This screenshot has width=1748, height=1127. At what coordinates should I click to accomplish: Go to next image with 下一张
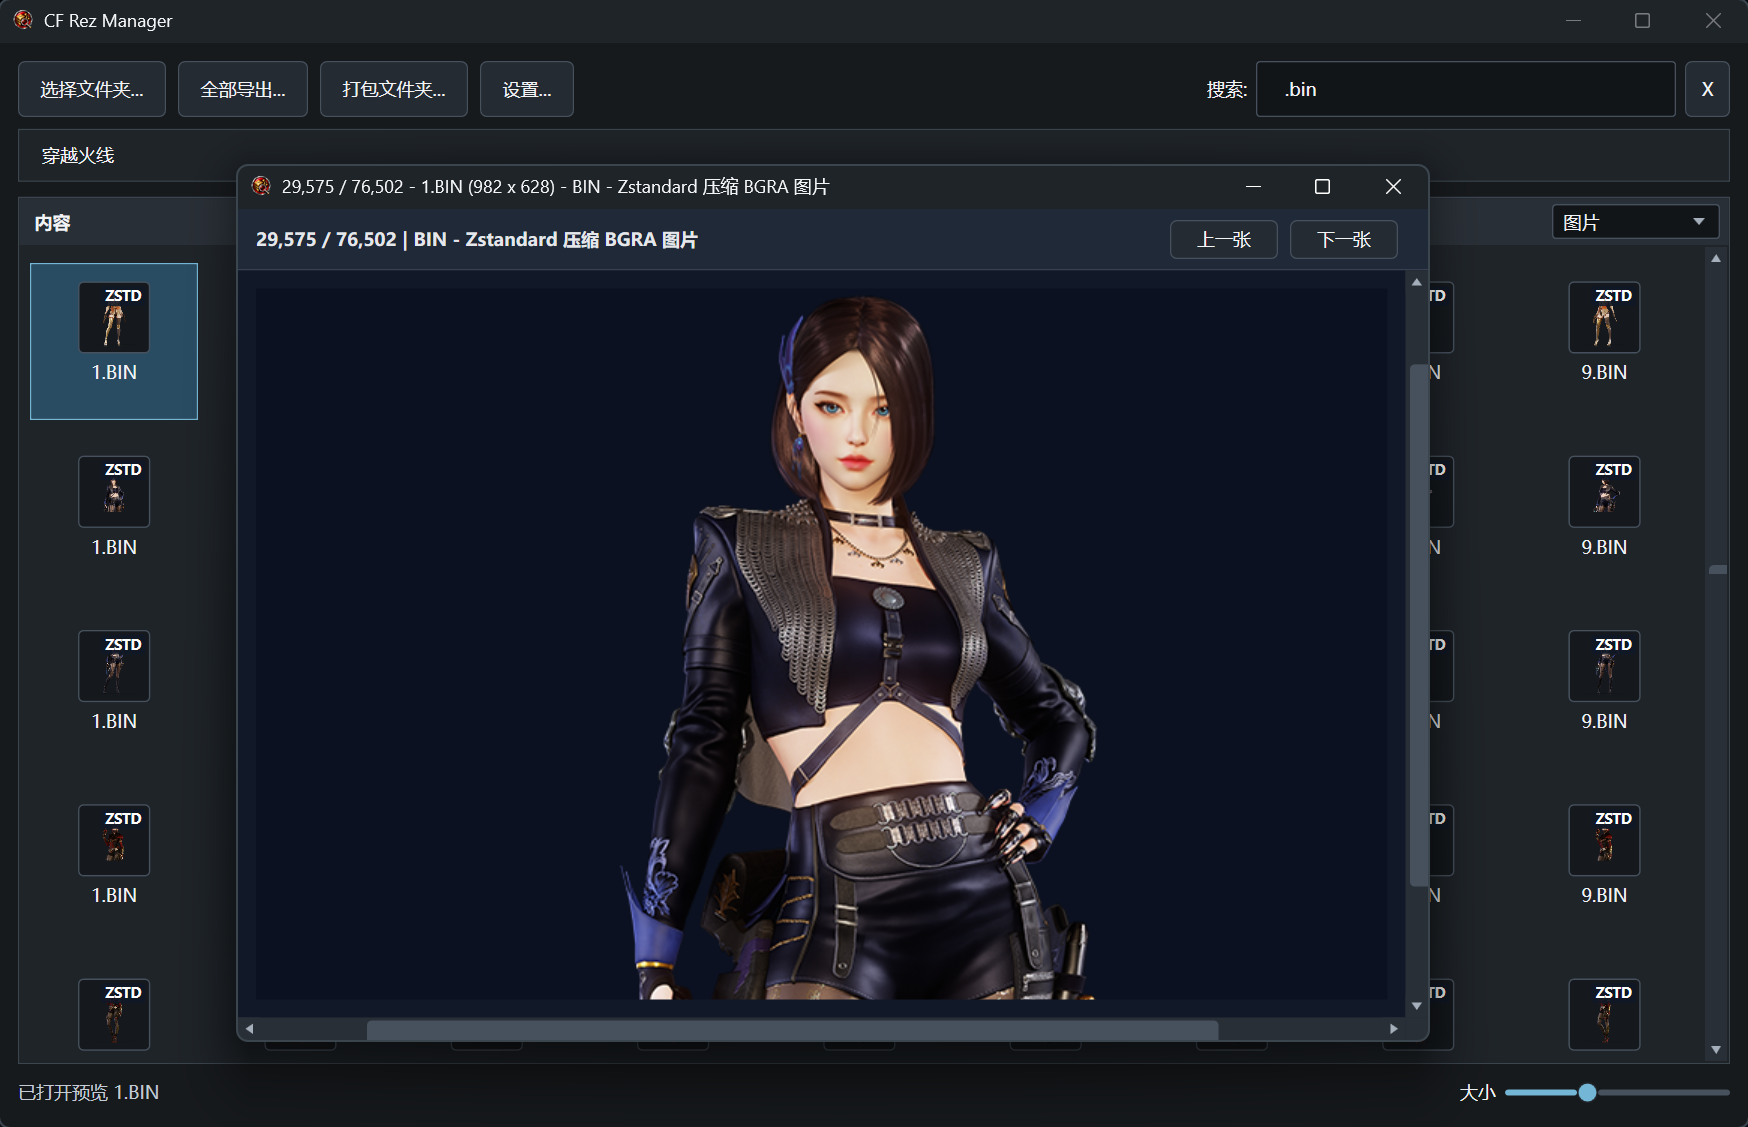(x=1344, y=240)
